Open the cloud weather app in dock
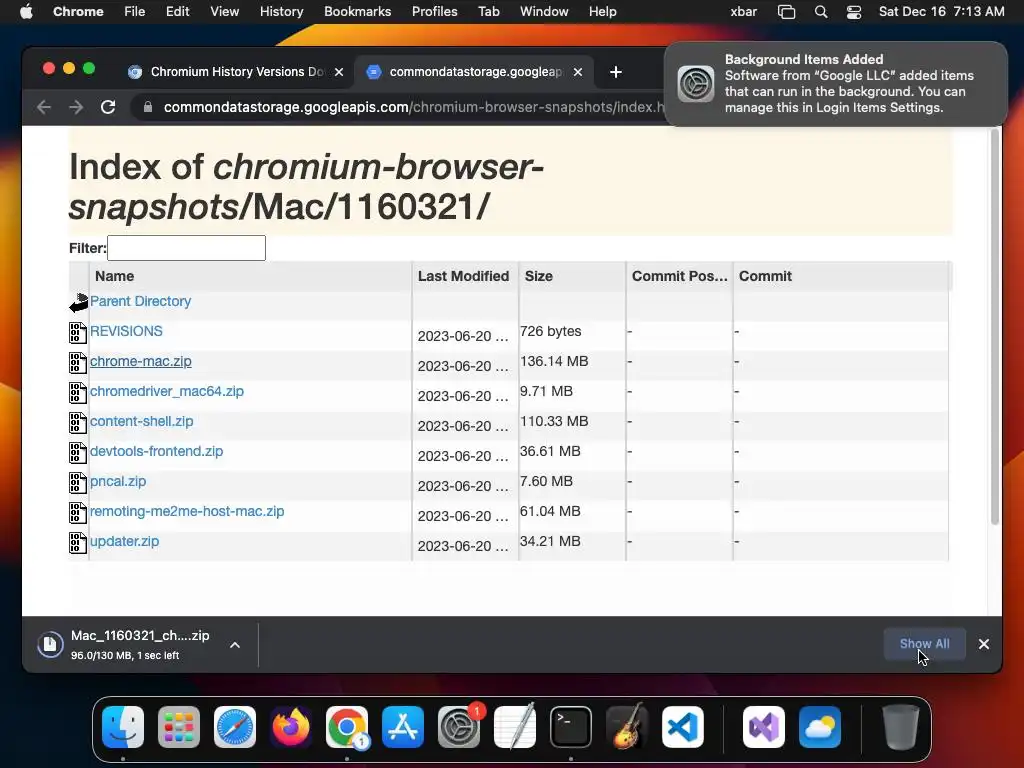Screen dimensions: 1024x768 (820, 727)
